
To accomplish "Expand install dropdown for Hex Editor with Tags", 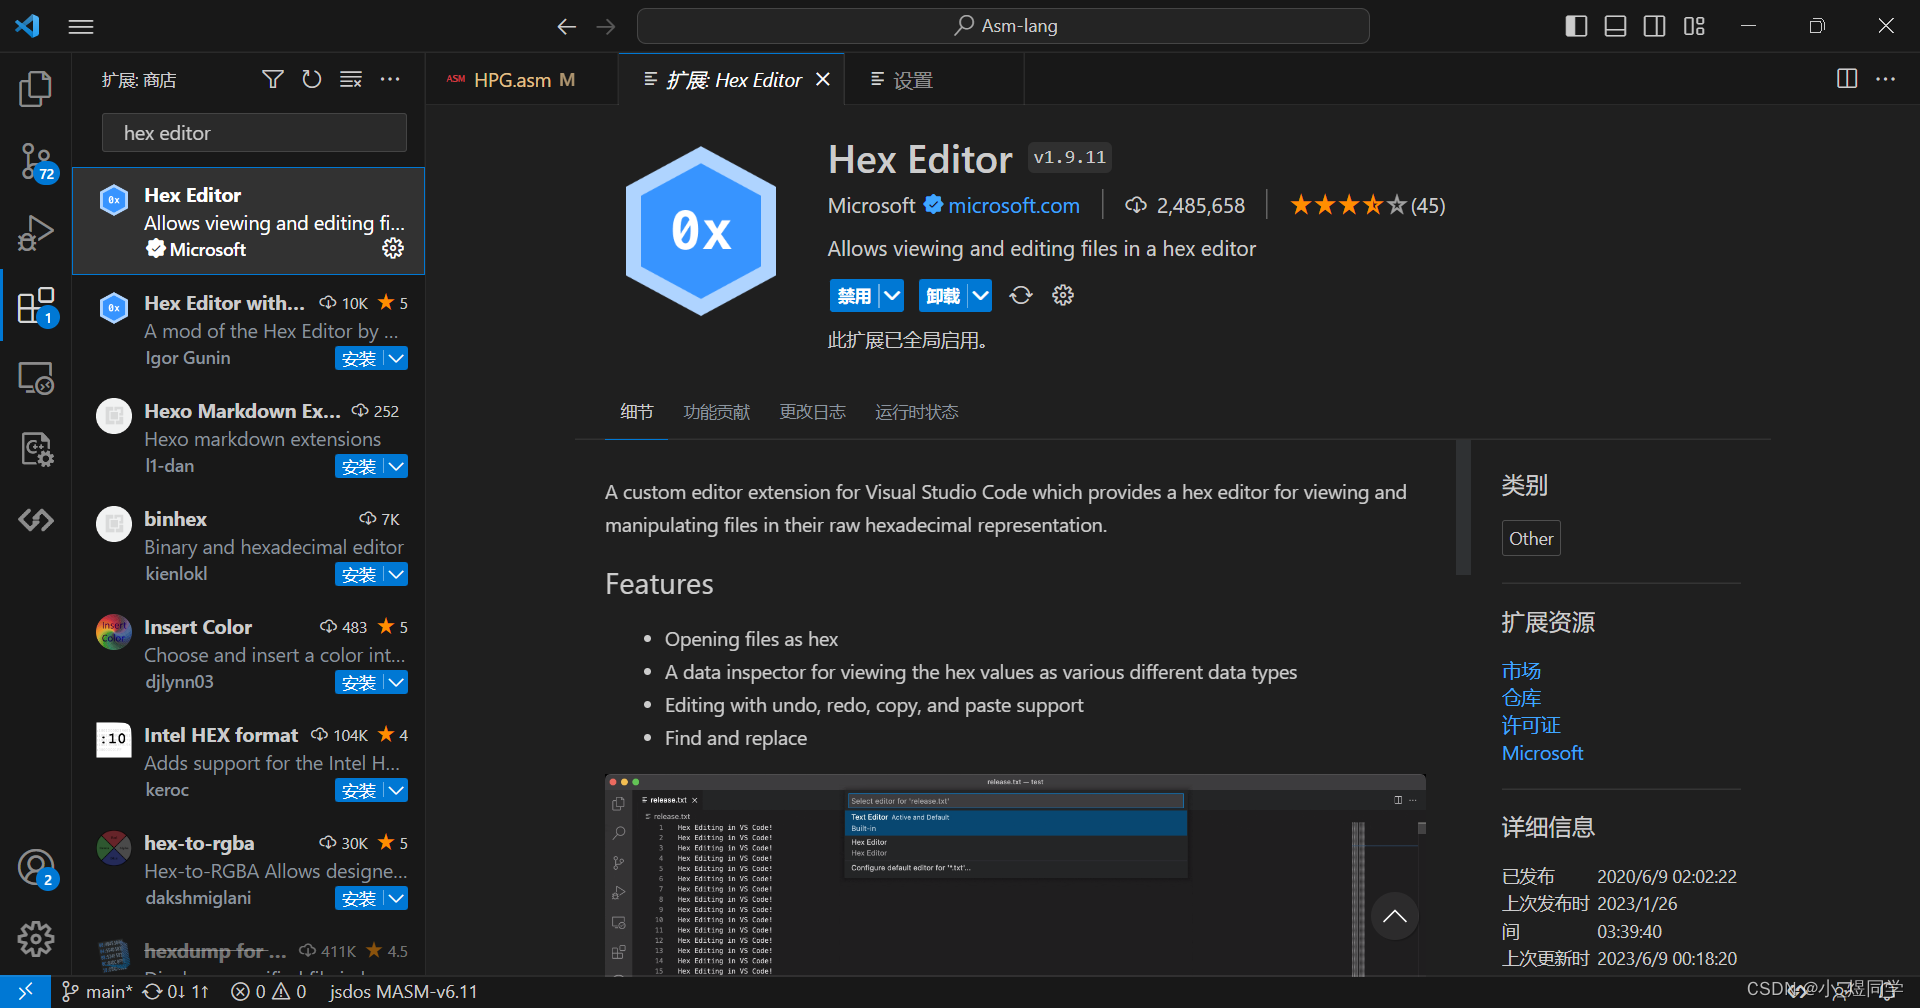I will coord(397,358).
